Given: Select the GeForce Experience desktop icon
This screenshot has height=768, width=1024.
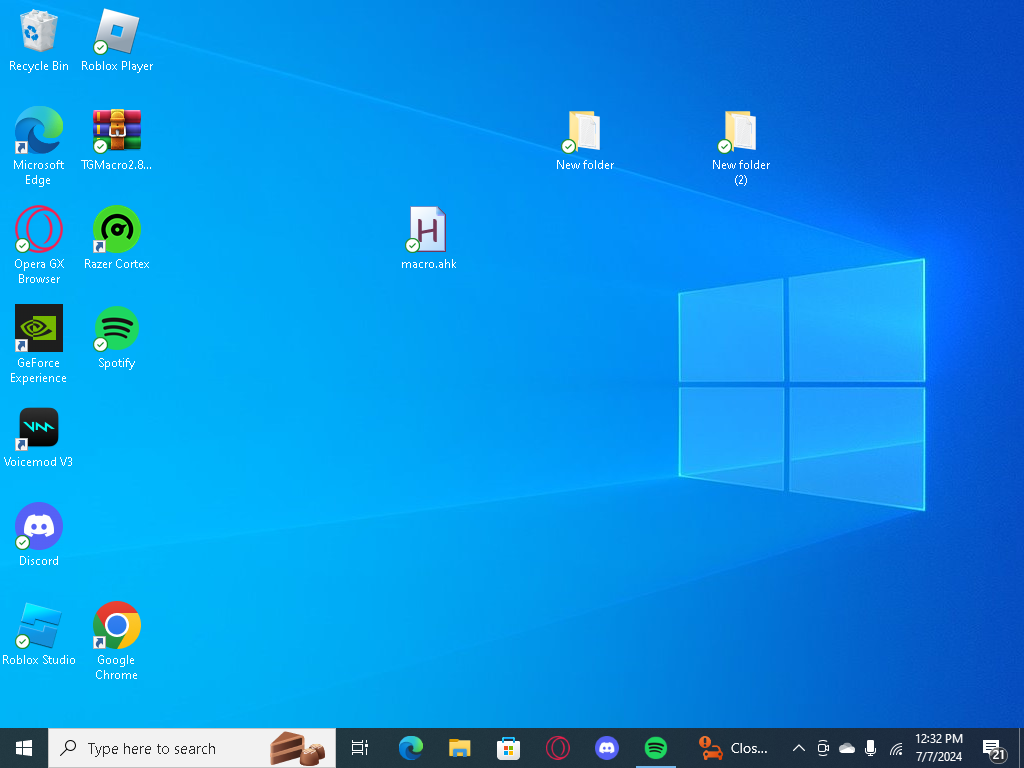Looking at the screenshot, I should pos(39,329).
